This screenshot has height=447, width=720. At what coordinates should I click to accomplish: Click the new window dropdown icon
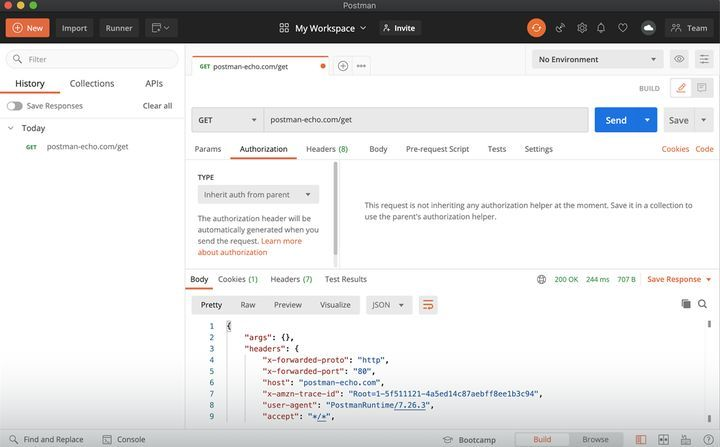tap(160, 28)
